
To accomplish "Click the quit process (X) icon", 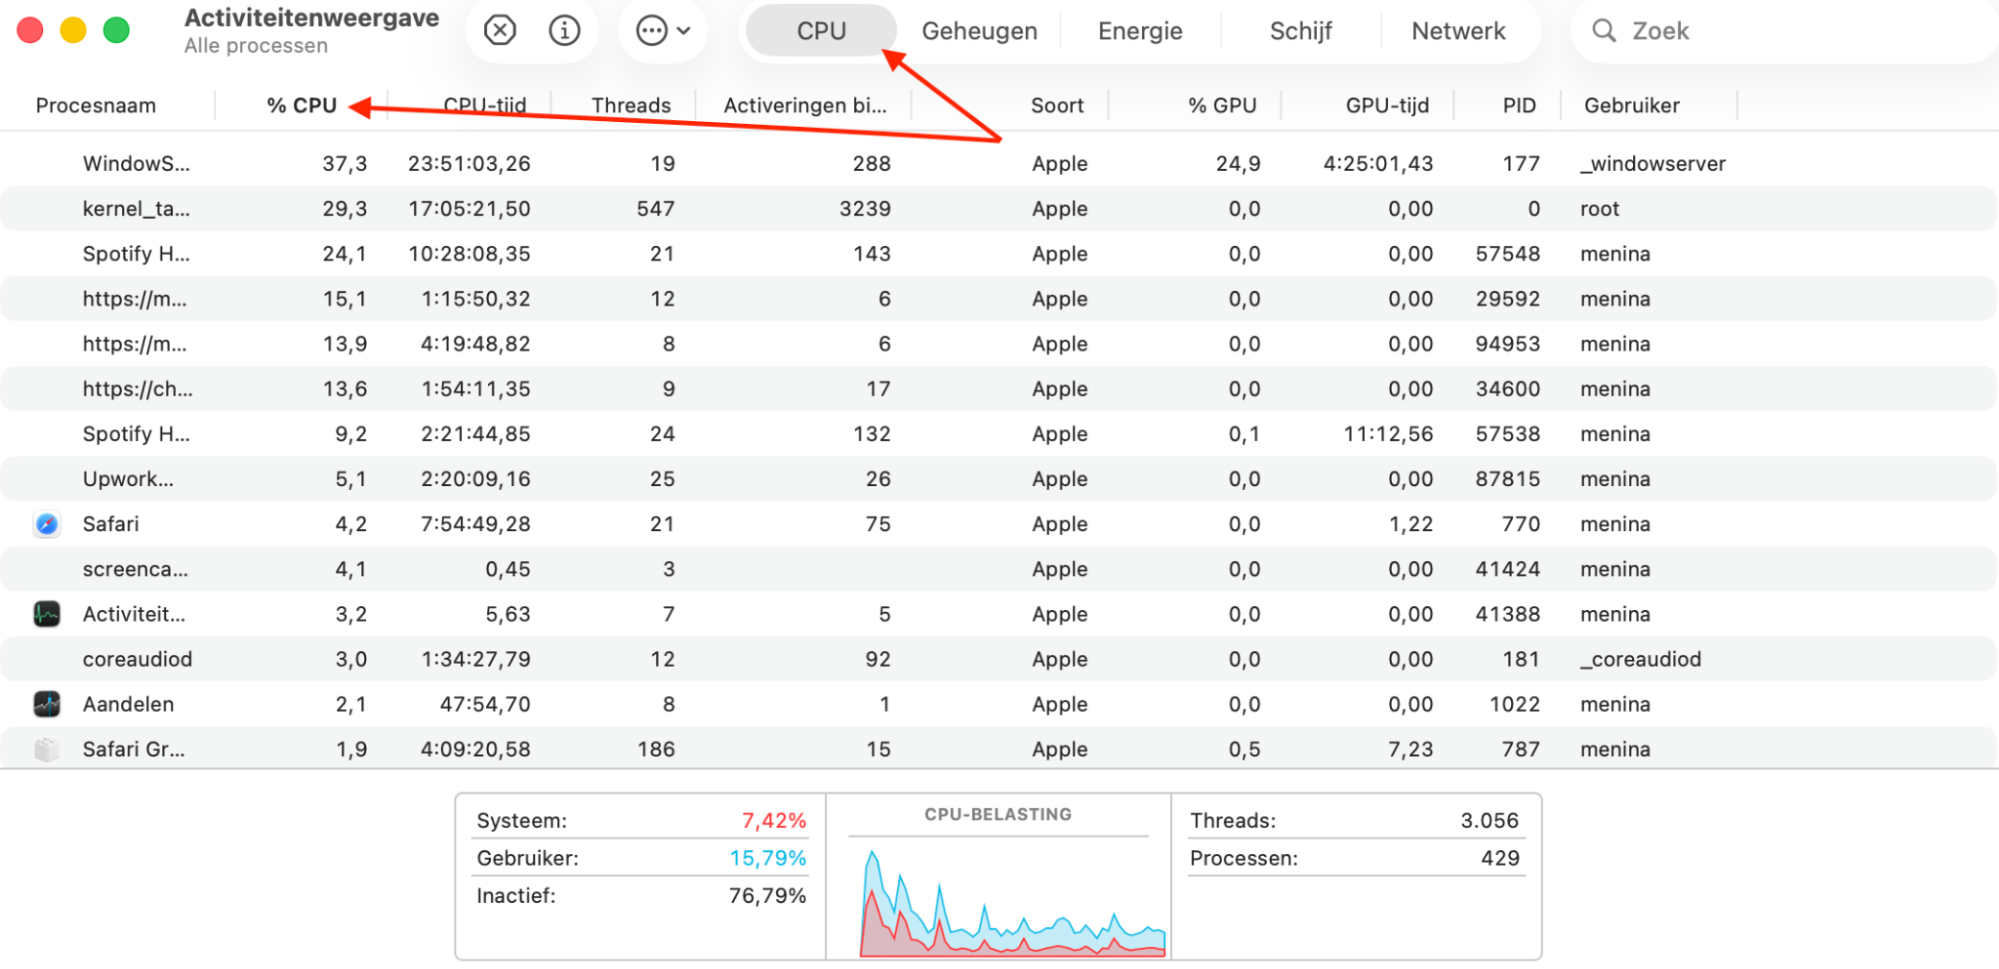I will [498, 30].
